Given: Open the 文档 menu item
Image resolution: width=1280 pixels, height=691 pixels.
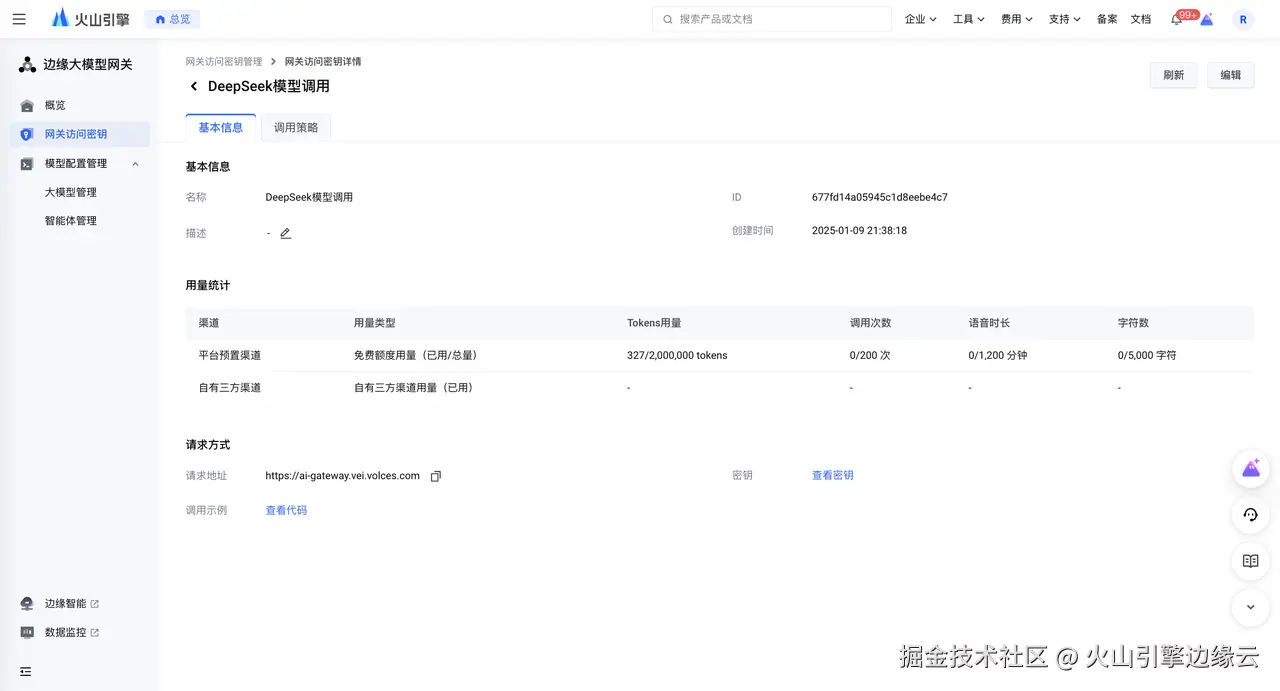Looking at the screenshot, I should (1141, 19).
